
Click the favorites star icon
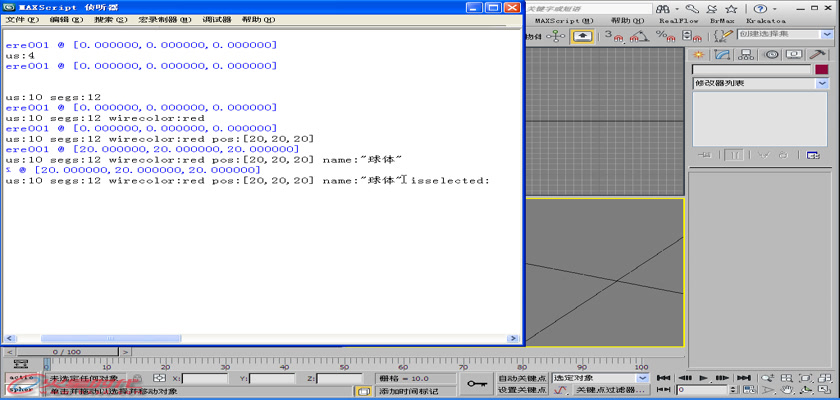731,9
